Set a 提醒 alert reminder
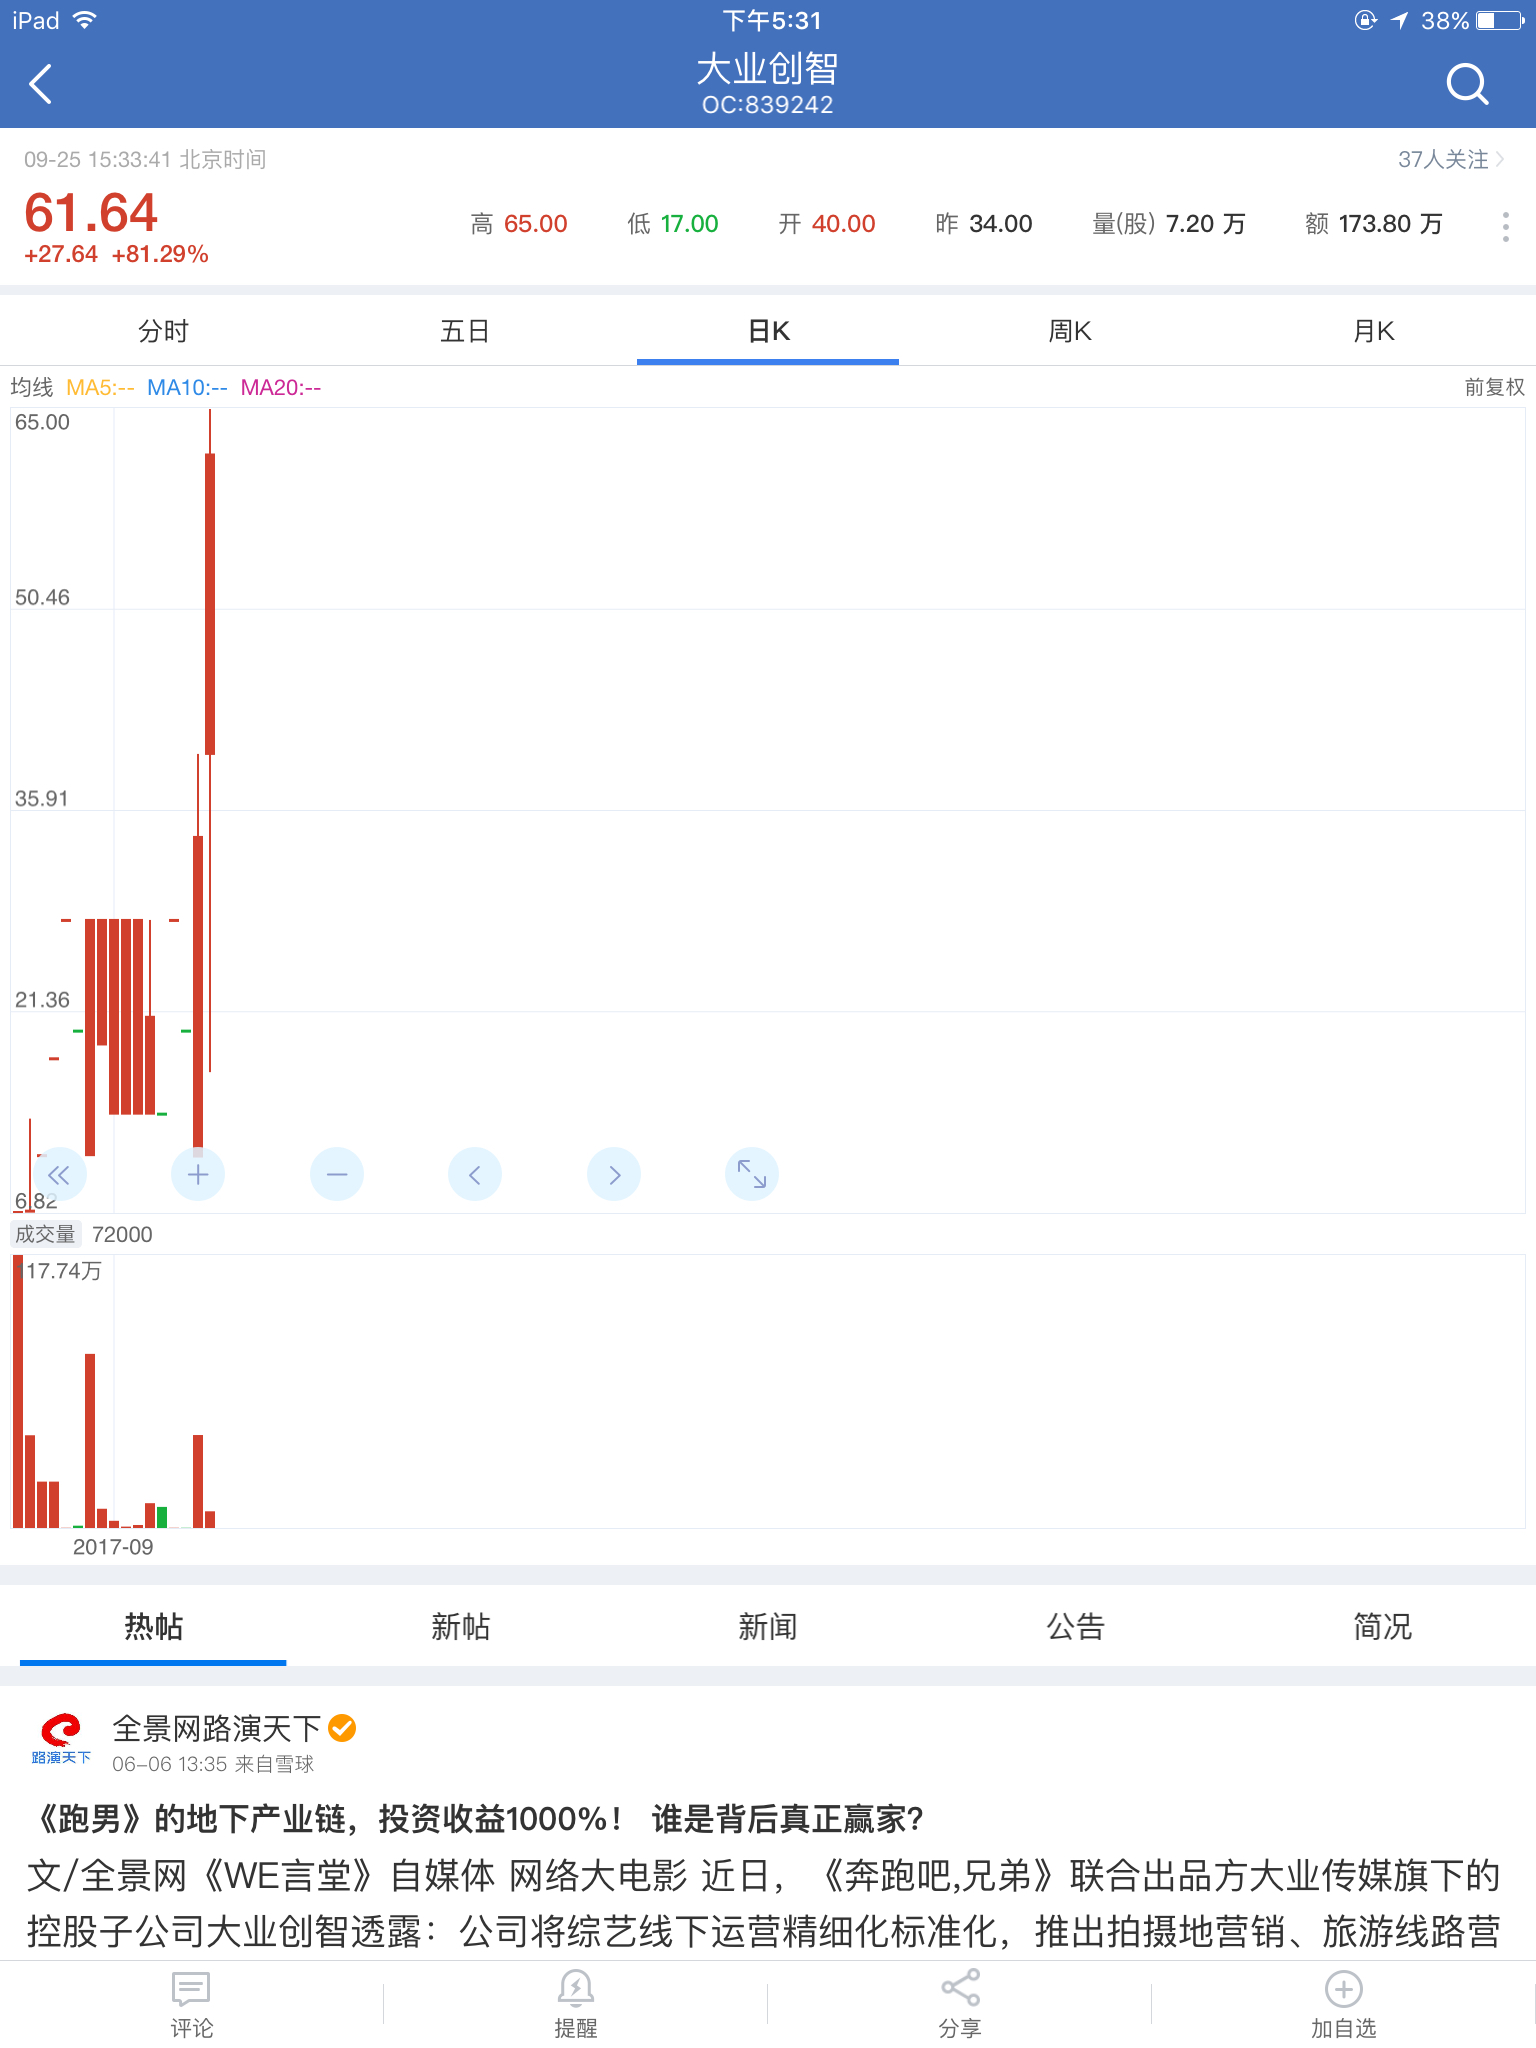 click(576, 2004)
